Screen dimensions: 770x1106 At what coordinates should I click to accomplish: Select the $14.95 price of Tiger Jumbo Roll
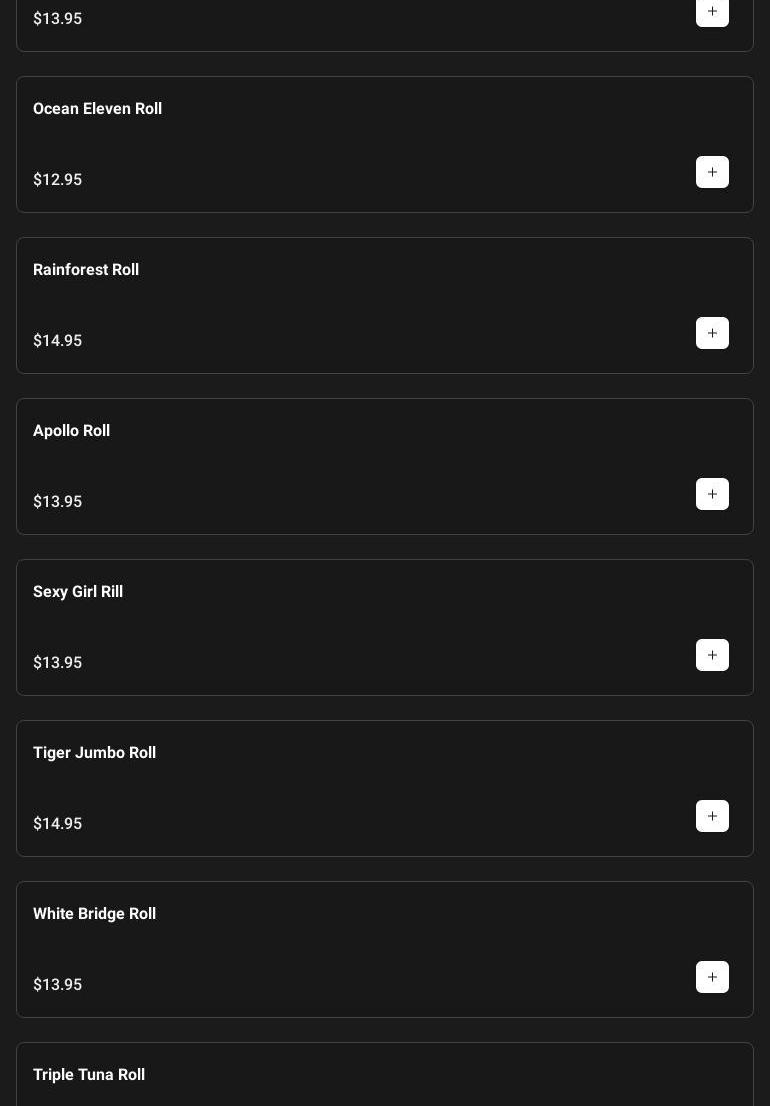click(x=58, y=824)
